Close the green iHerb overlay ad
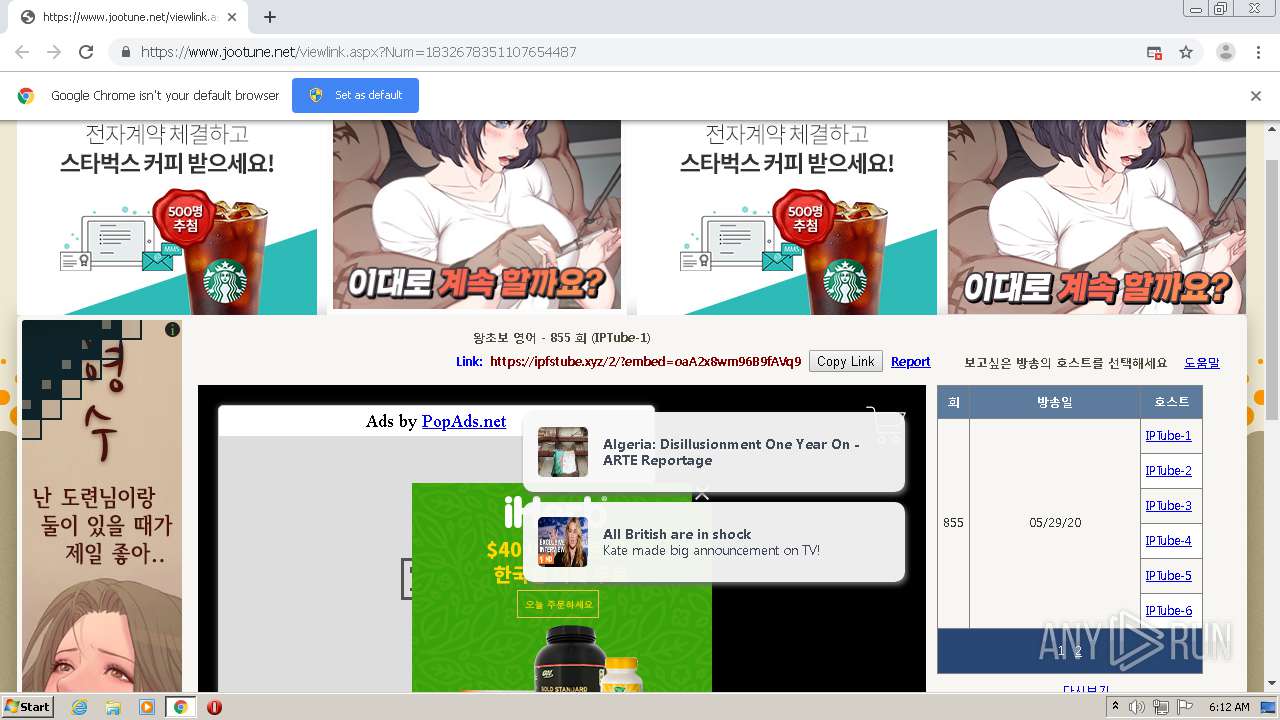The image size is (1280, 720). [x=702, y=493]
